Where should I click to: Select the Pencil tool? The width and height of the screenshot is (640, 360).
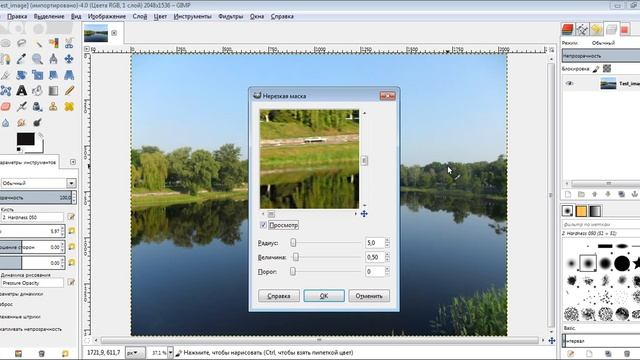[69, 91]
